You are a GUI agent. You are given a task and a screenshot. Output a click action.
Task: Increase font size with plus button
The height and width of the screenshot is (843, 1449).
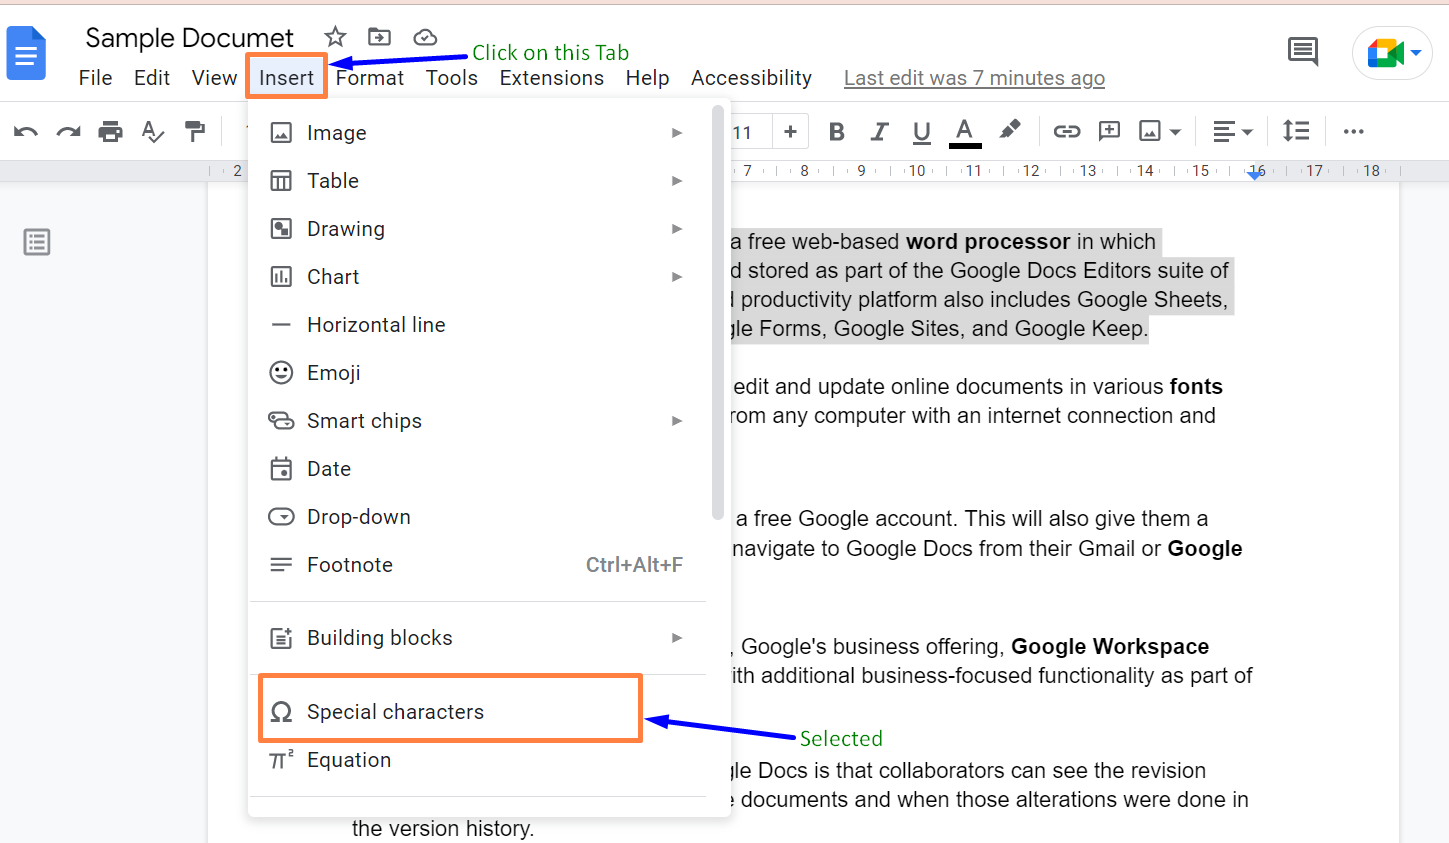click(790, 131)
